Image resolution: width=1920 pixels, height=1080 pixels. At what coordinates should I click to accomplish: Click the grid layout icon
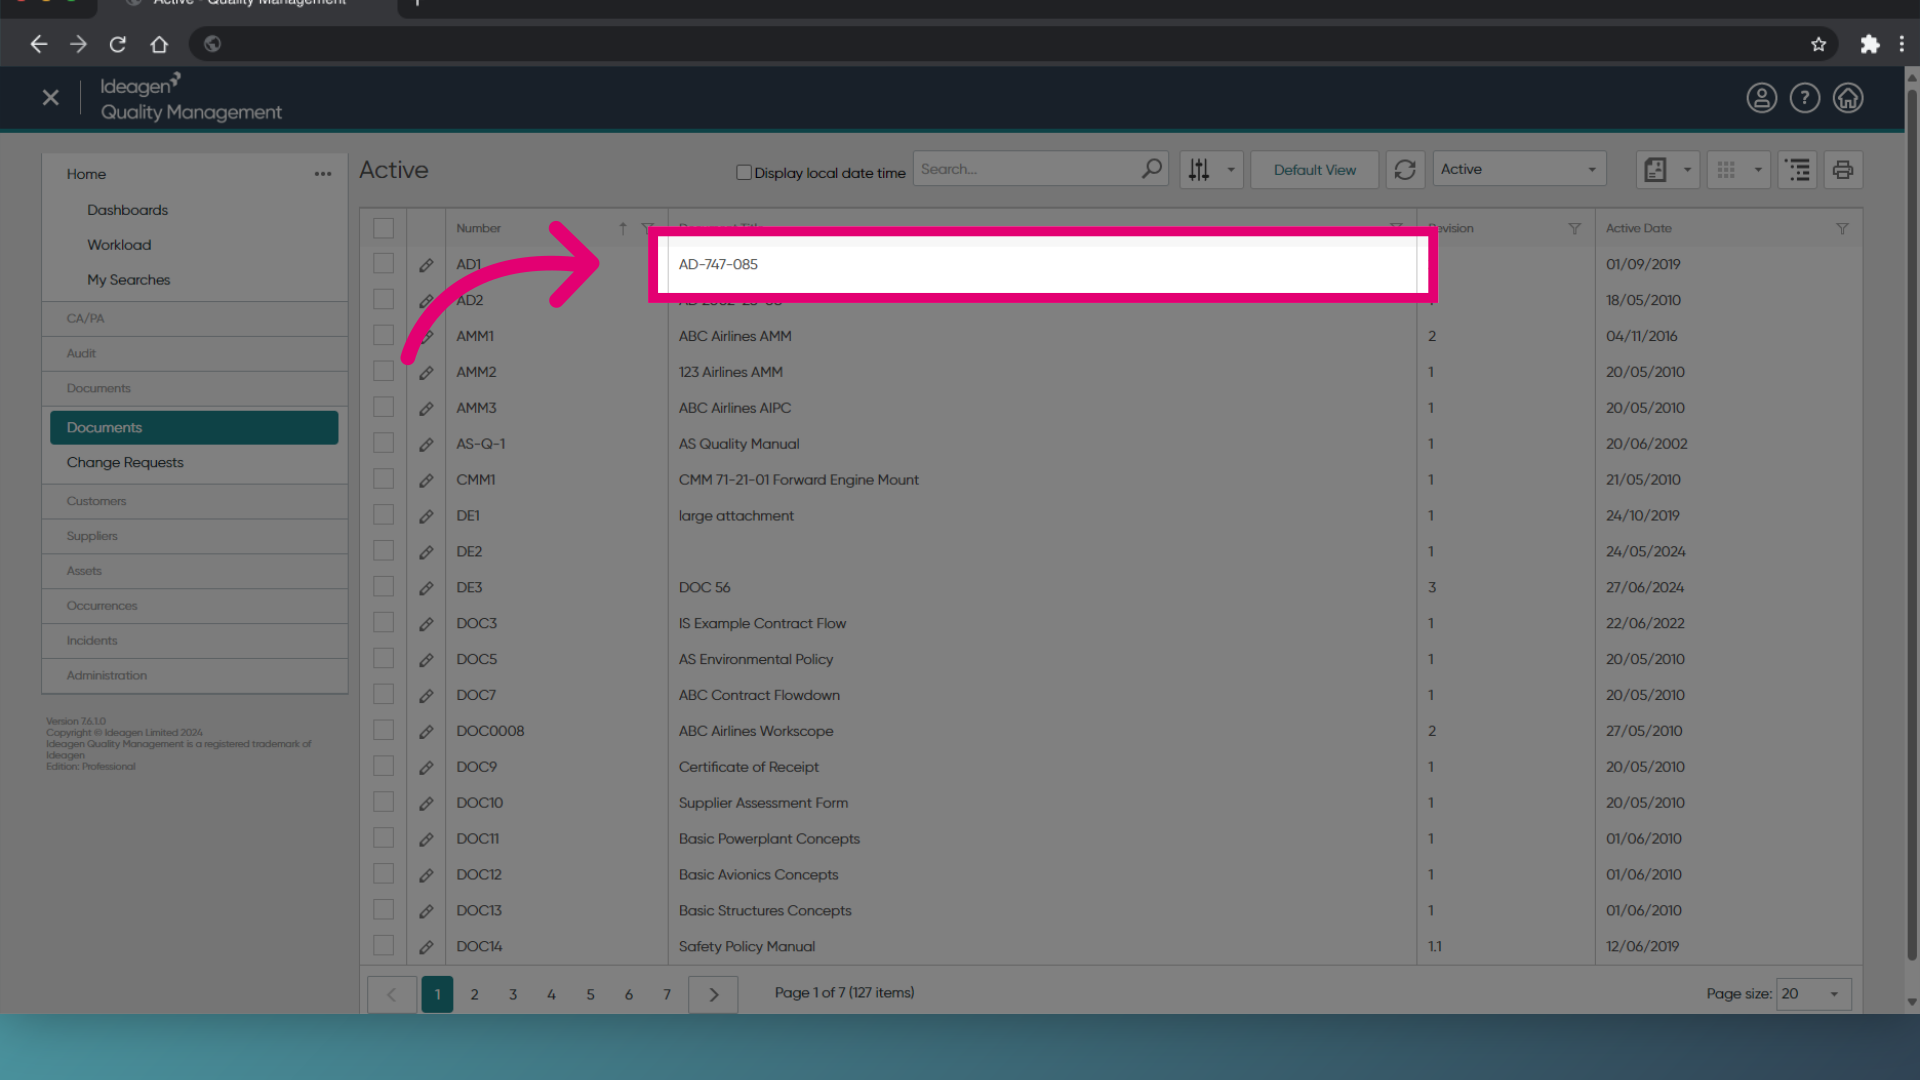pos(1726,170)
